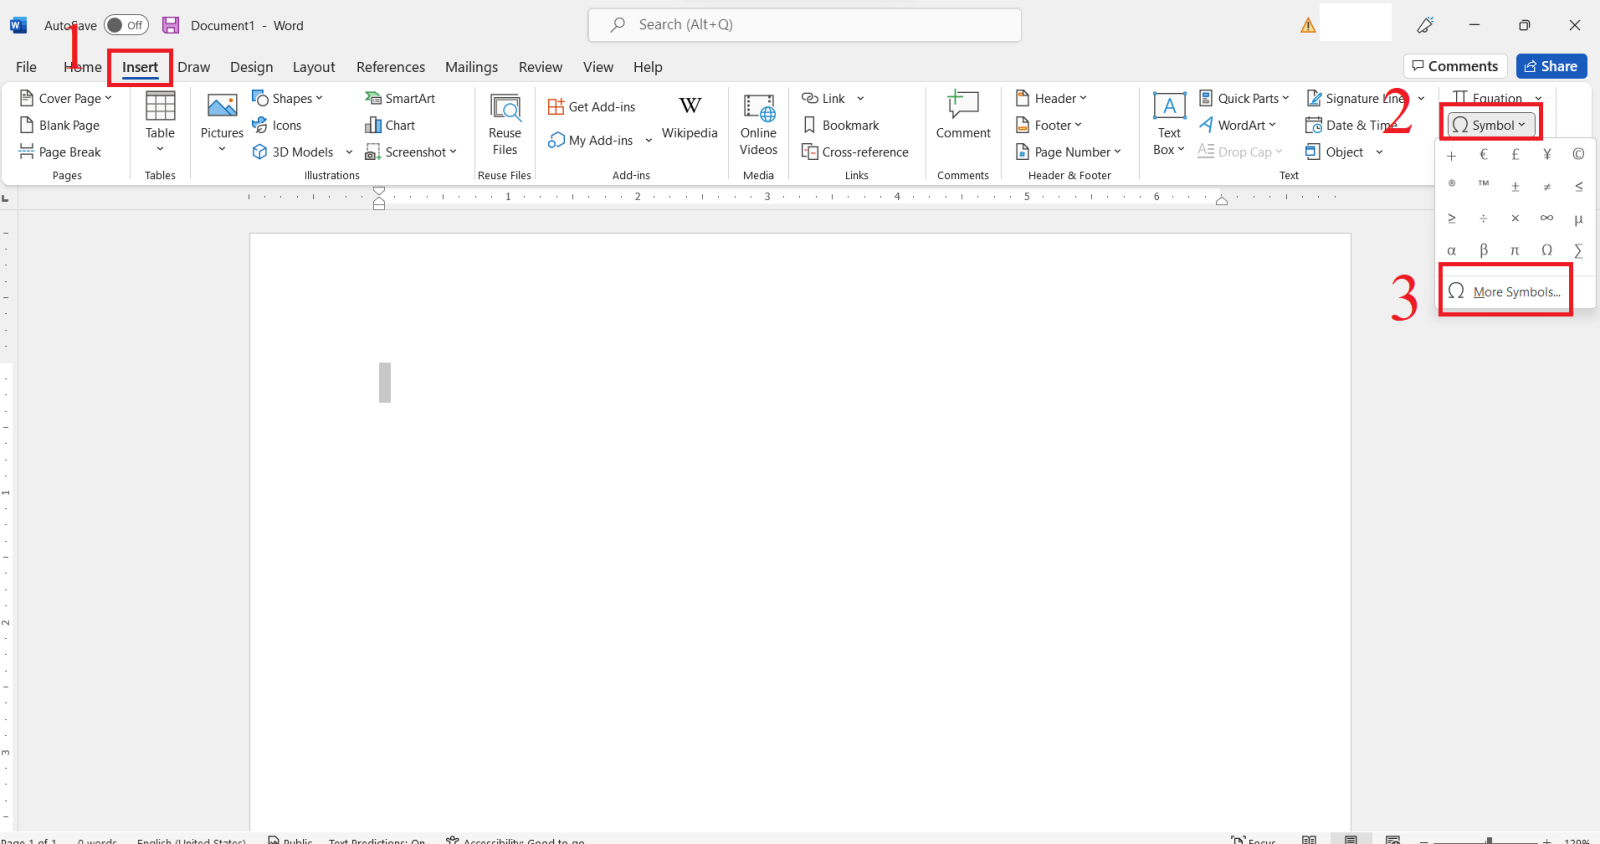Insert a Cross-reference

(x=856, y=152)
